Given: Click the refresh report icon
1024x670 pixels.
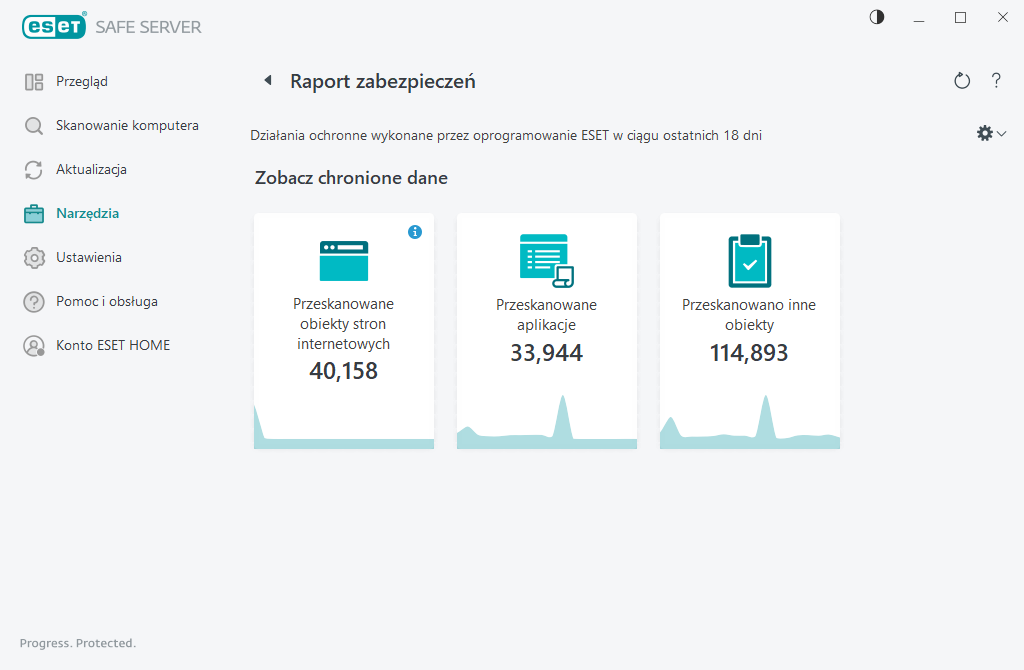Looking at the screenshot, I should (962, 81).
